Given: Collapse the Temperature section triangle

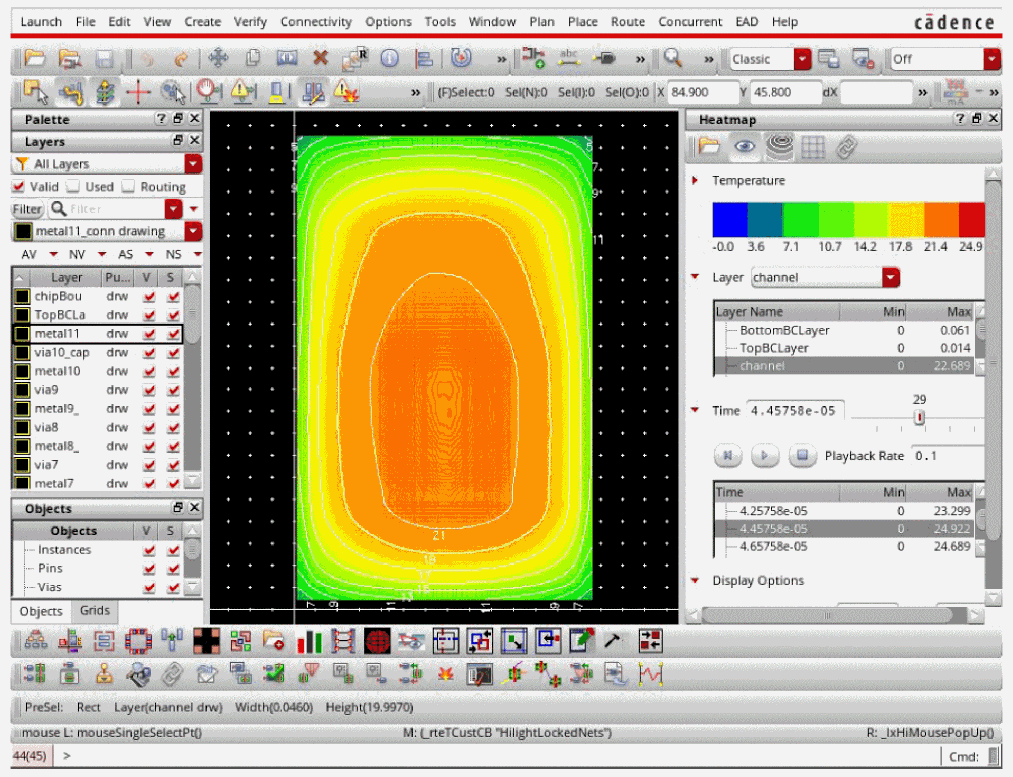Looking at the screenshot, I should 695,181.
